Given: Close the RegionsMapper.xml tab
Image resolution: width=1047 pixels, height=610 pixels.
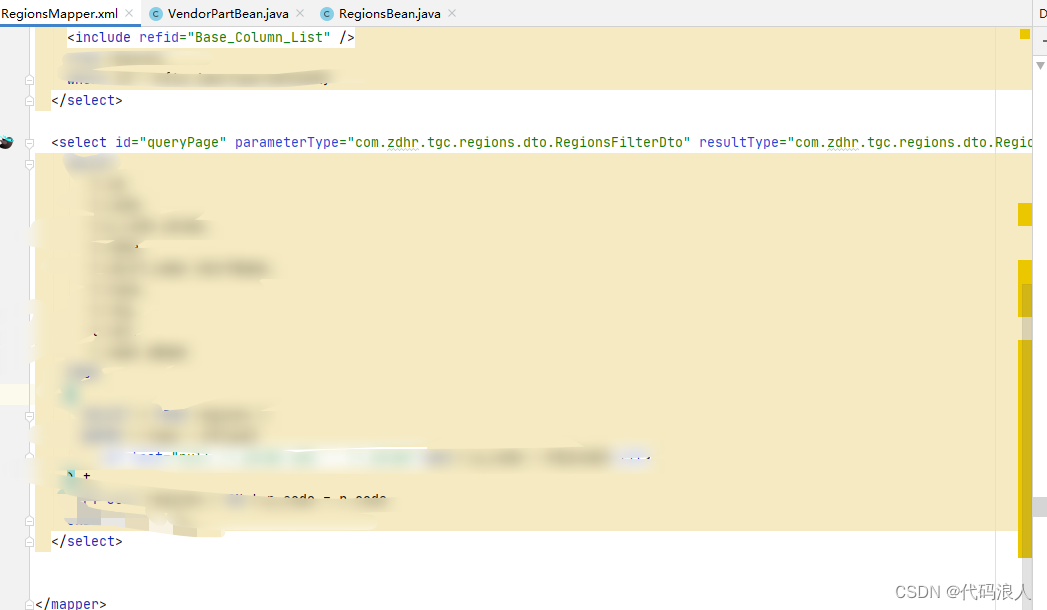Looking at the screenshot, I should [x=129, y=13].
